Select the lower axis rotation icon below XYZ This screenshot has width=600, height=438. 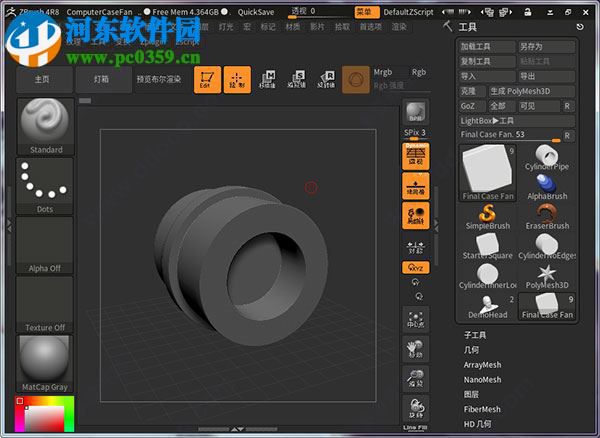(419, 296)
